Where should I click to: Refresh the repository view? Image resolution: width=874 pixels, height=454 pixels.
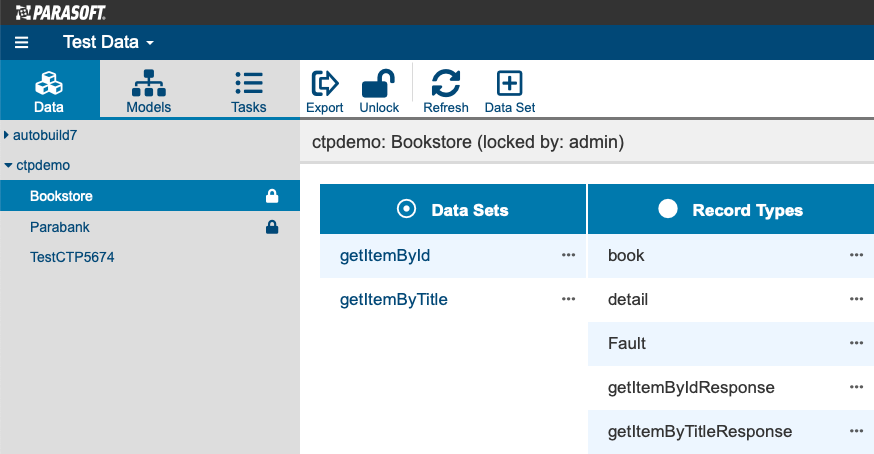(x=446, y=91)
